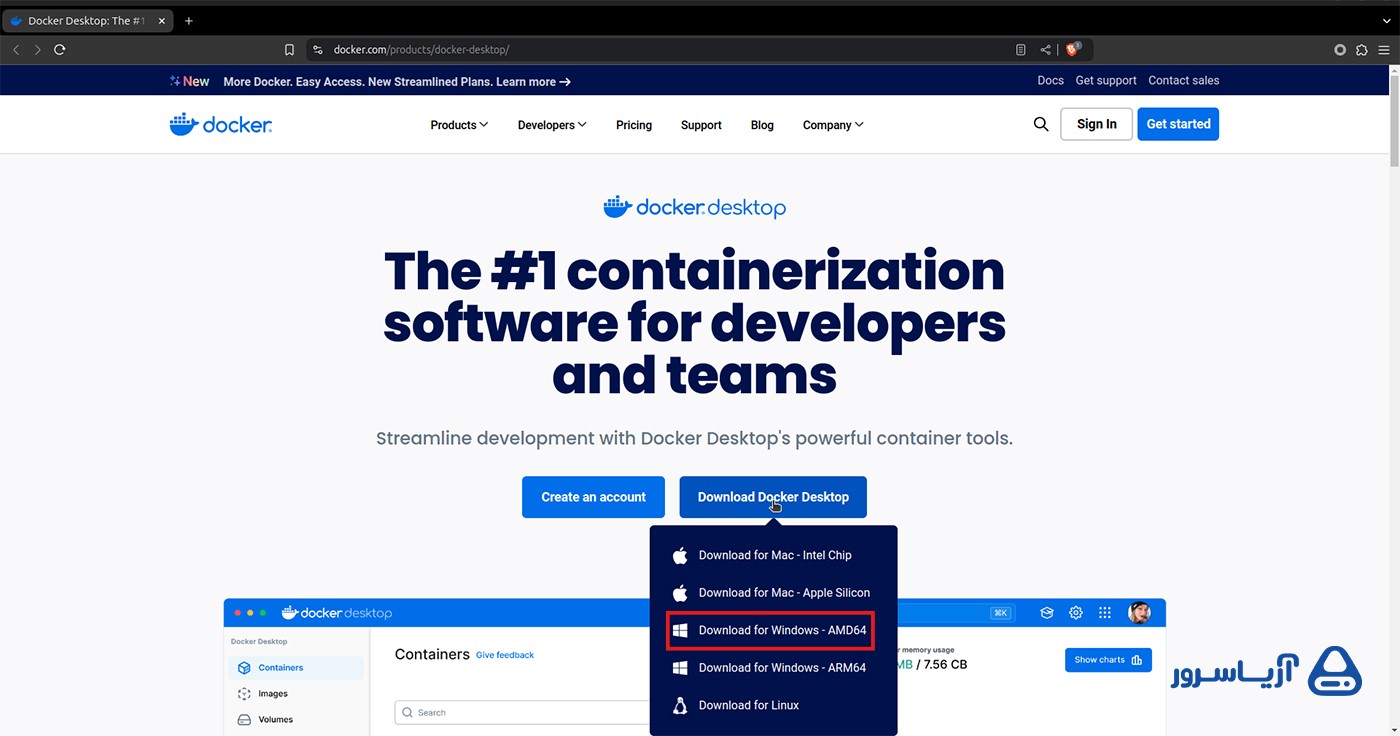Select the Docker Desktop browser tab
Viewport: 1400px width, 736px height.
pos(87,20)
